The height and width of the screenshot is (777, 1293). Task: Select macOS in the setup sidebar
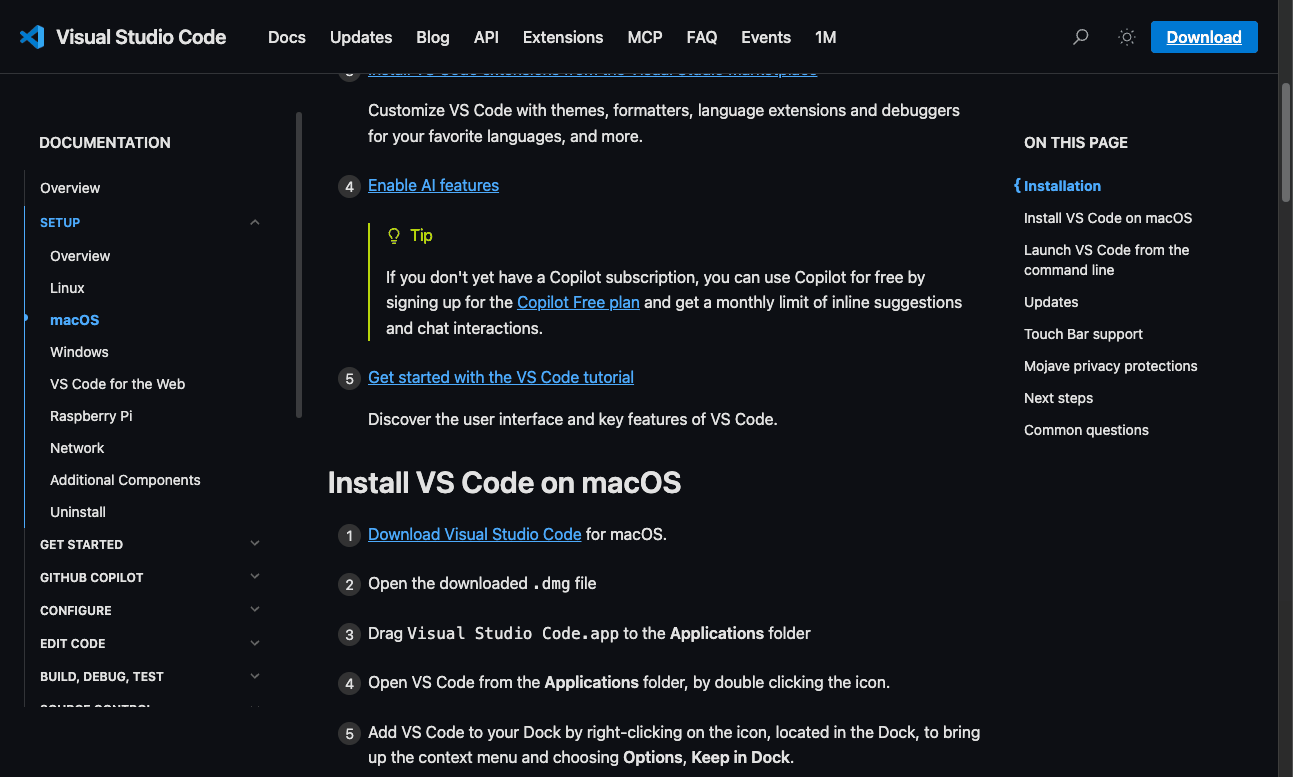(x=75, y=320)
